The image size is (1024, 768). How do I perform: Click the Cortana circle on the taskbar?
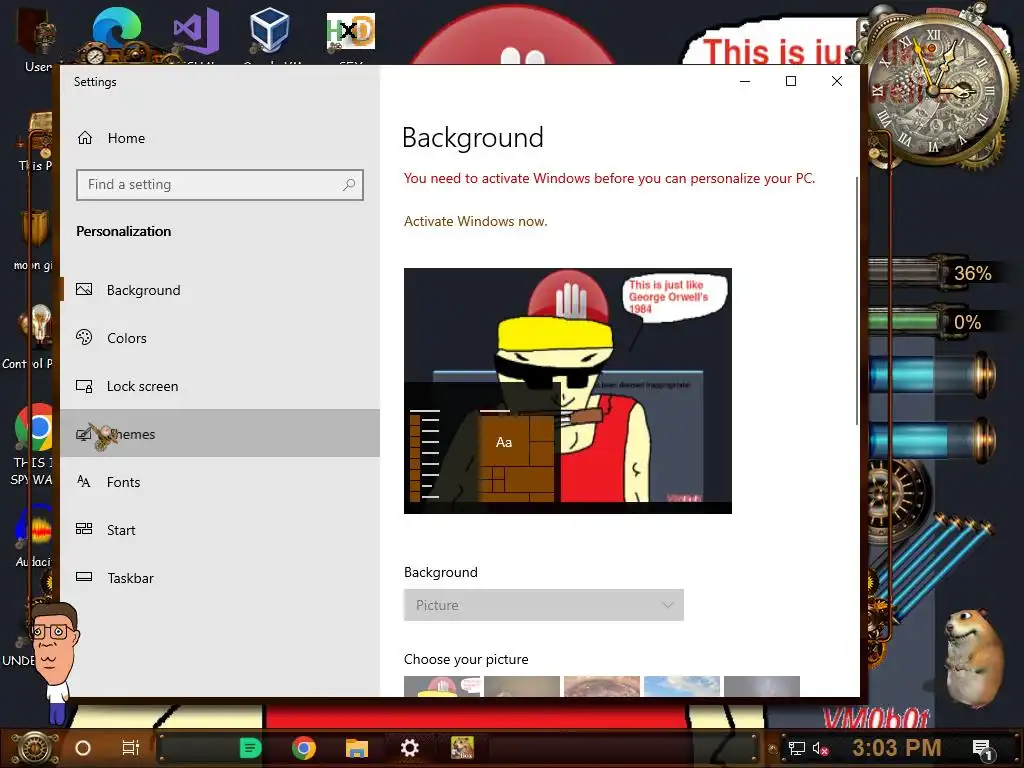click(83, 748)
